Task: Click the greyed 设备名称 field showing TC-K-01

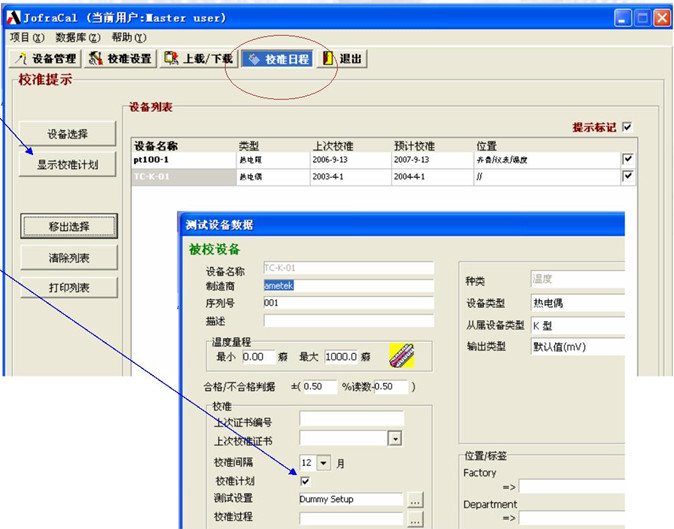Action: coord(349,268)
